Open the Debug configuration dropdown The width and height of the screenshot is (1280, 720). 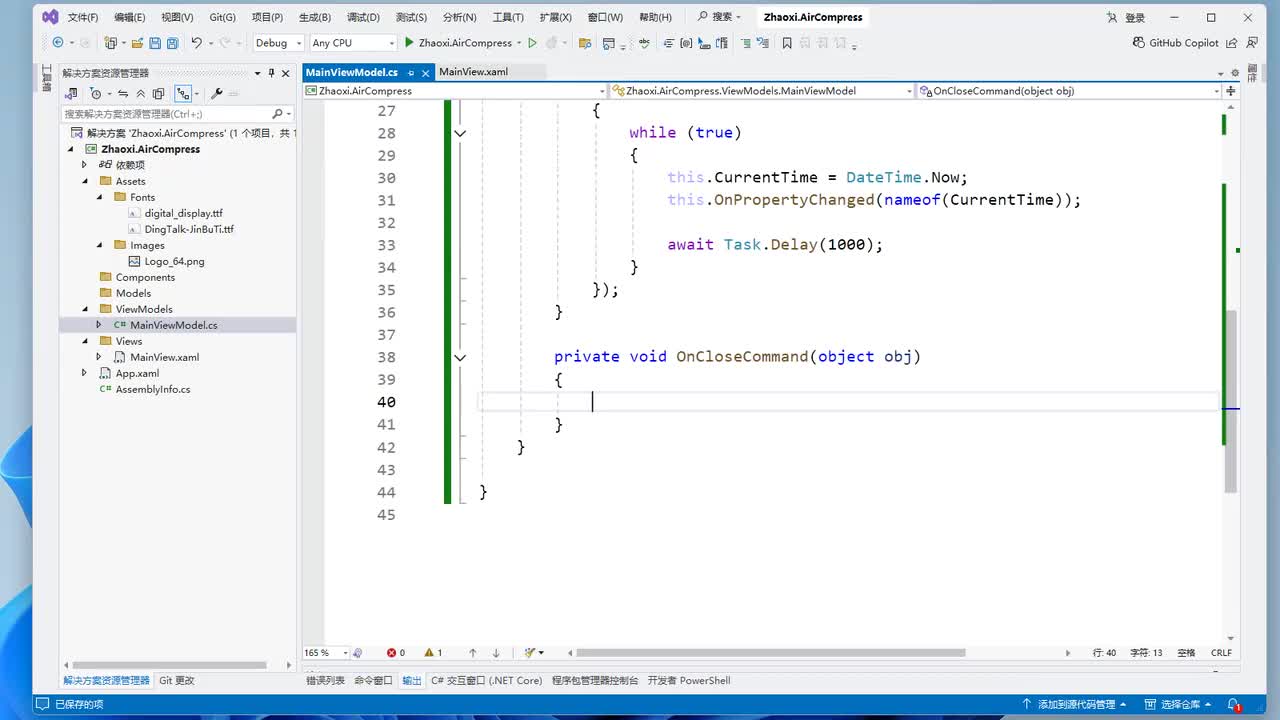278,43
